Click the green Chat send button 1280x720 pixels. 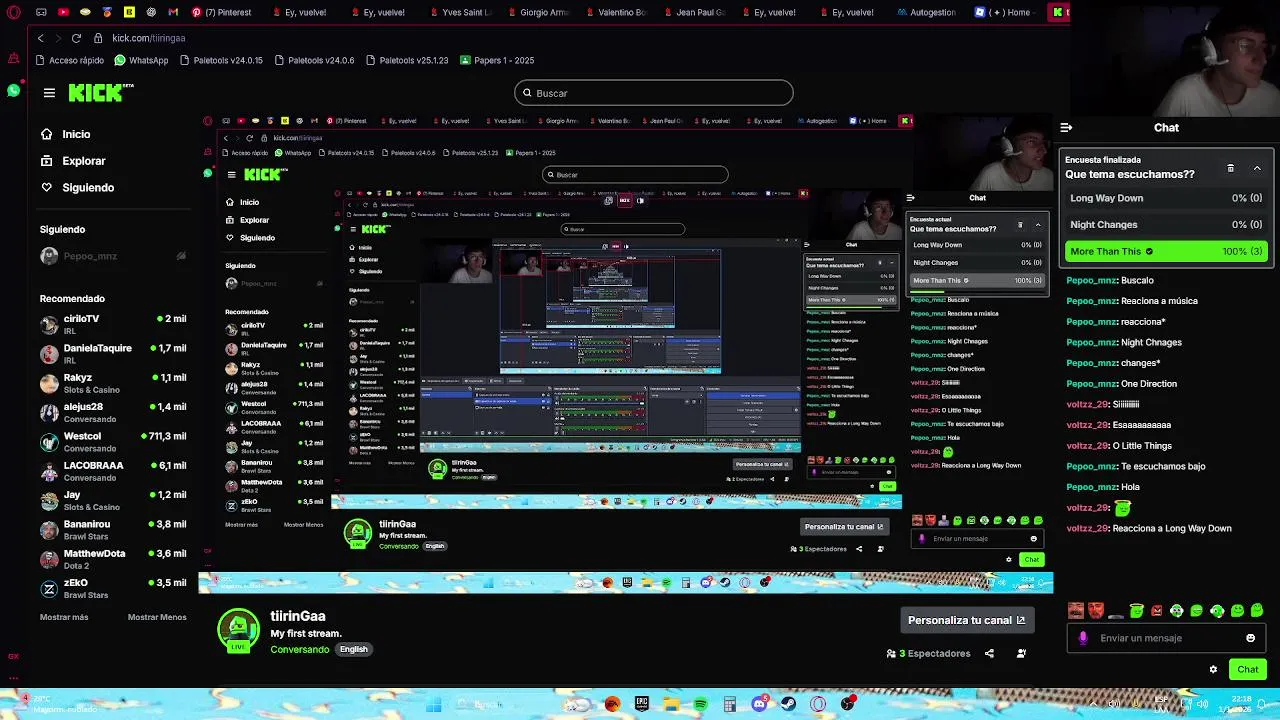1248,670
